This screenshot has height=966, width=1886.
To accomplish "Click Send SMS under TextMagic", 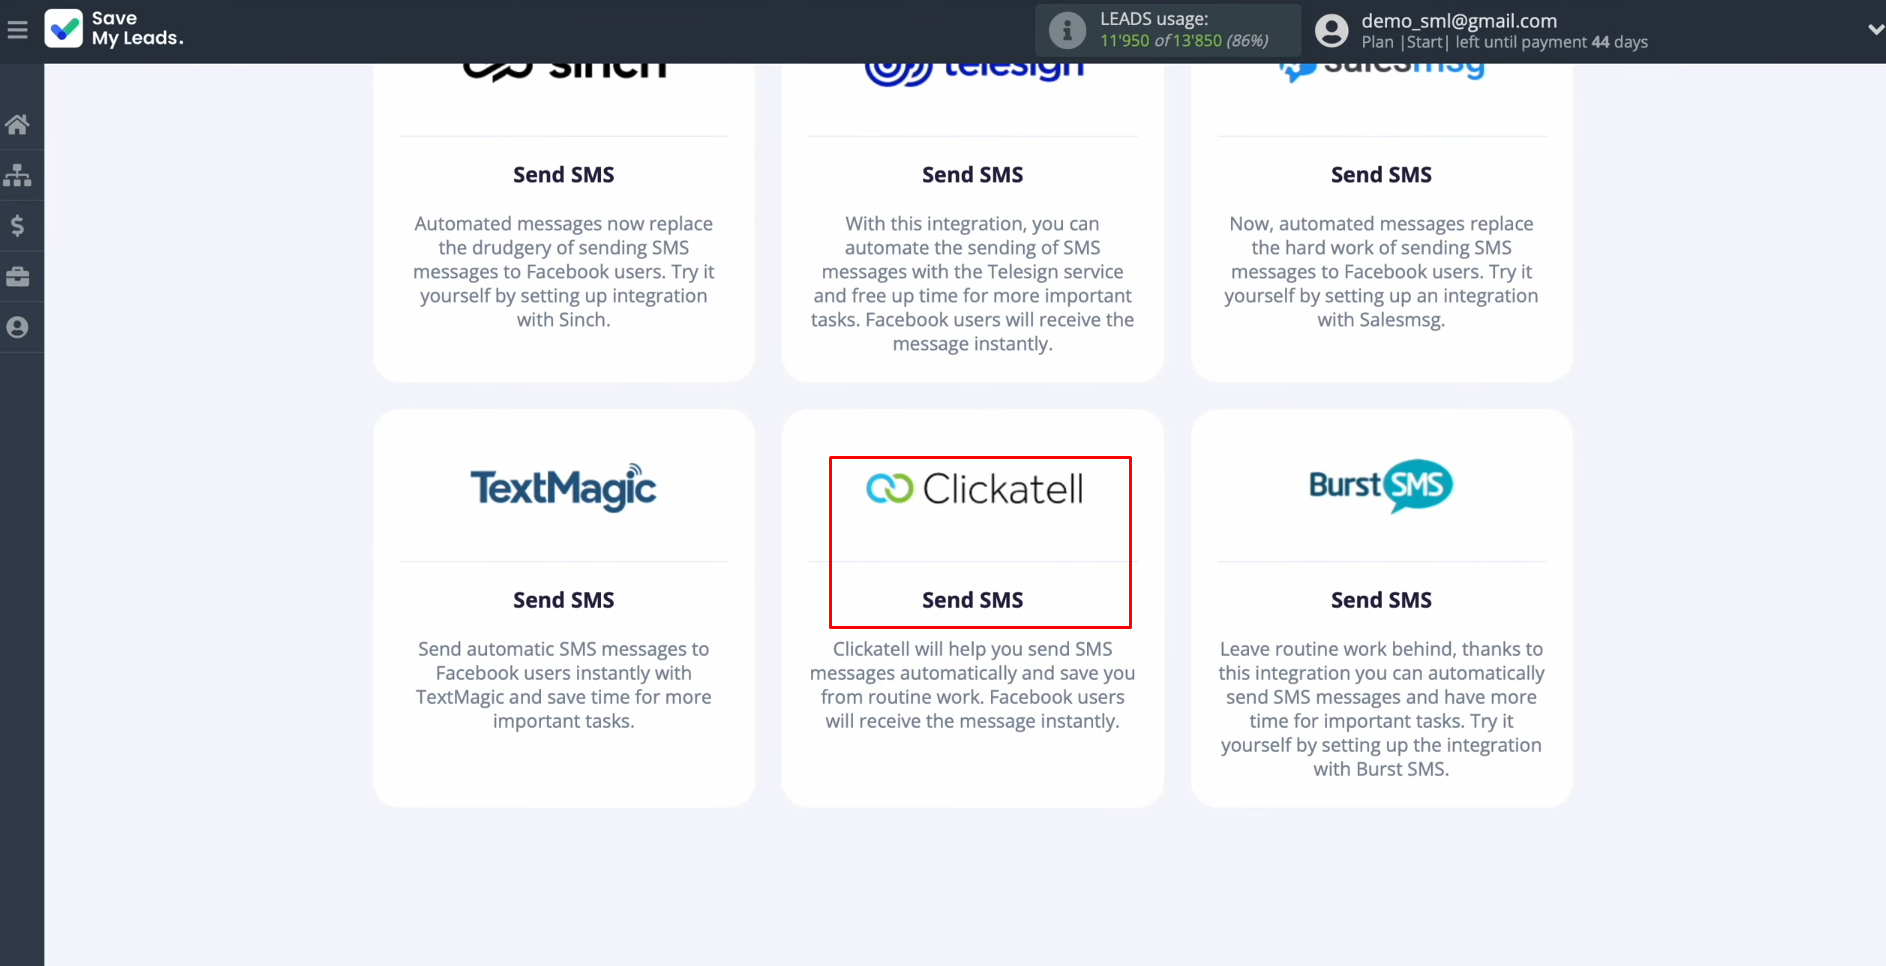I will (564, 600).
